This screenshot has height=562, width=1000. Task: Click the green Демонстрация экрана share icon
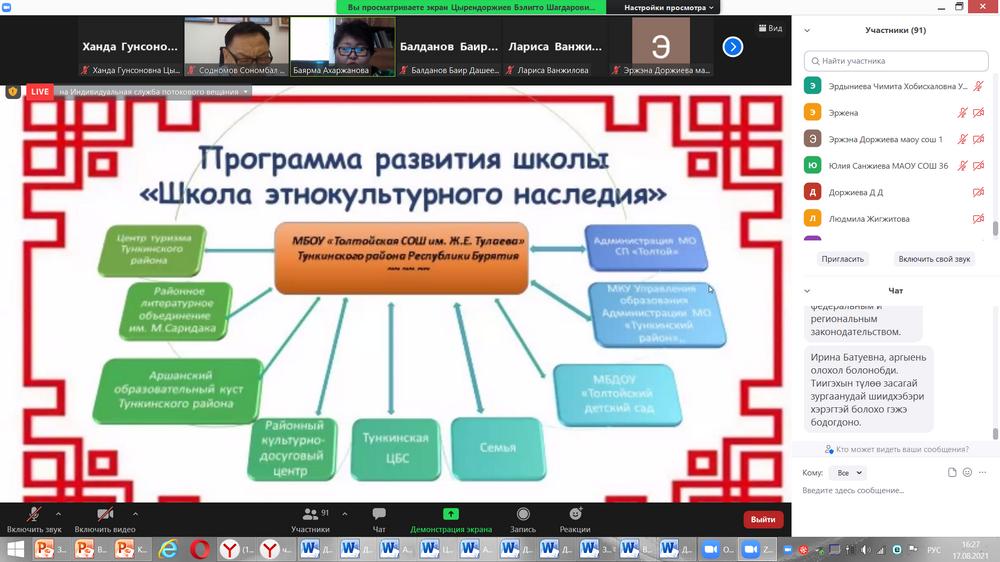point(451,514)
